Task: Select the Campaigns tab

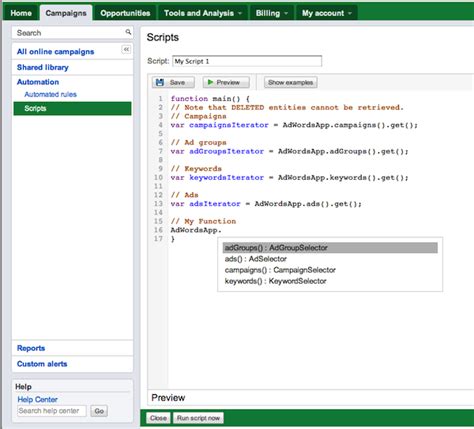Action: (66, 13)
